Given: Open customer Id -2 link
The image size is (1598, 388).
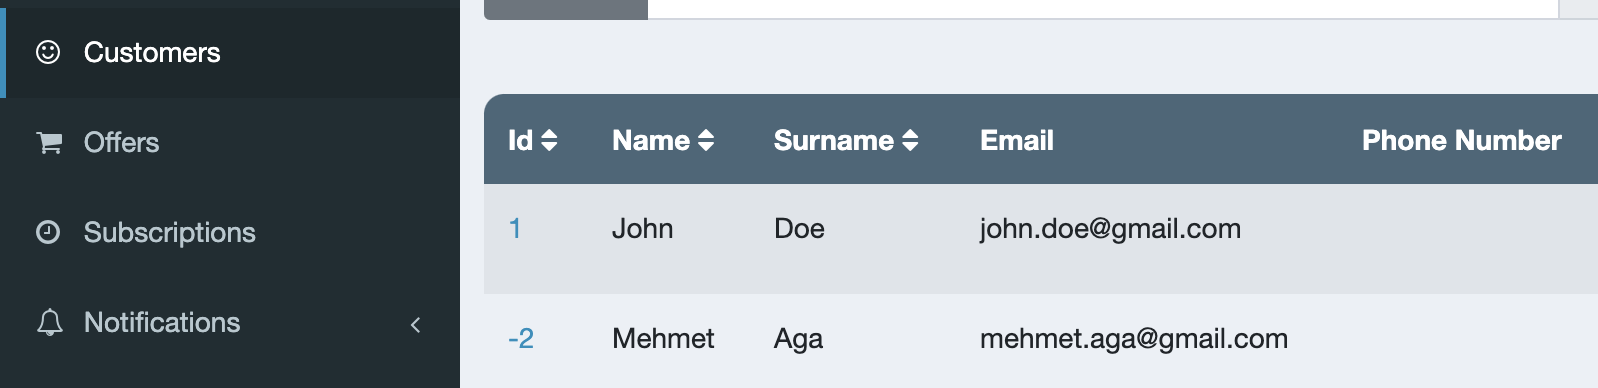Looking at the screenshot, I should 521,339.
